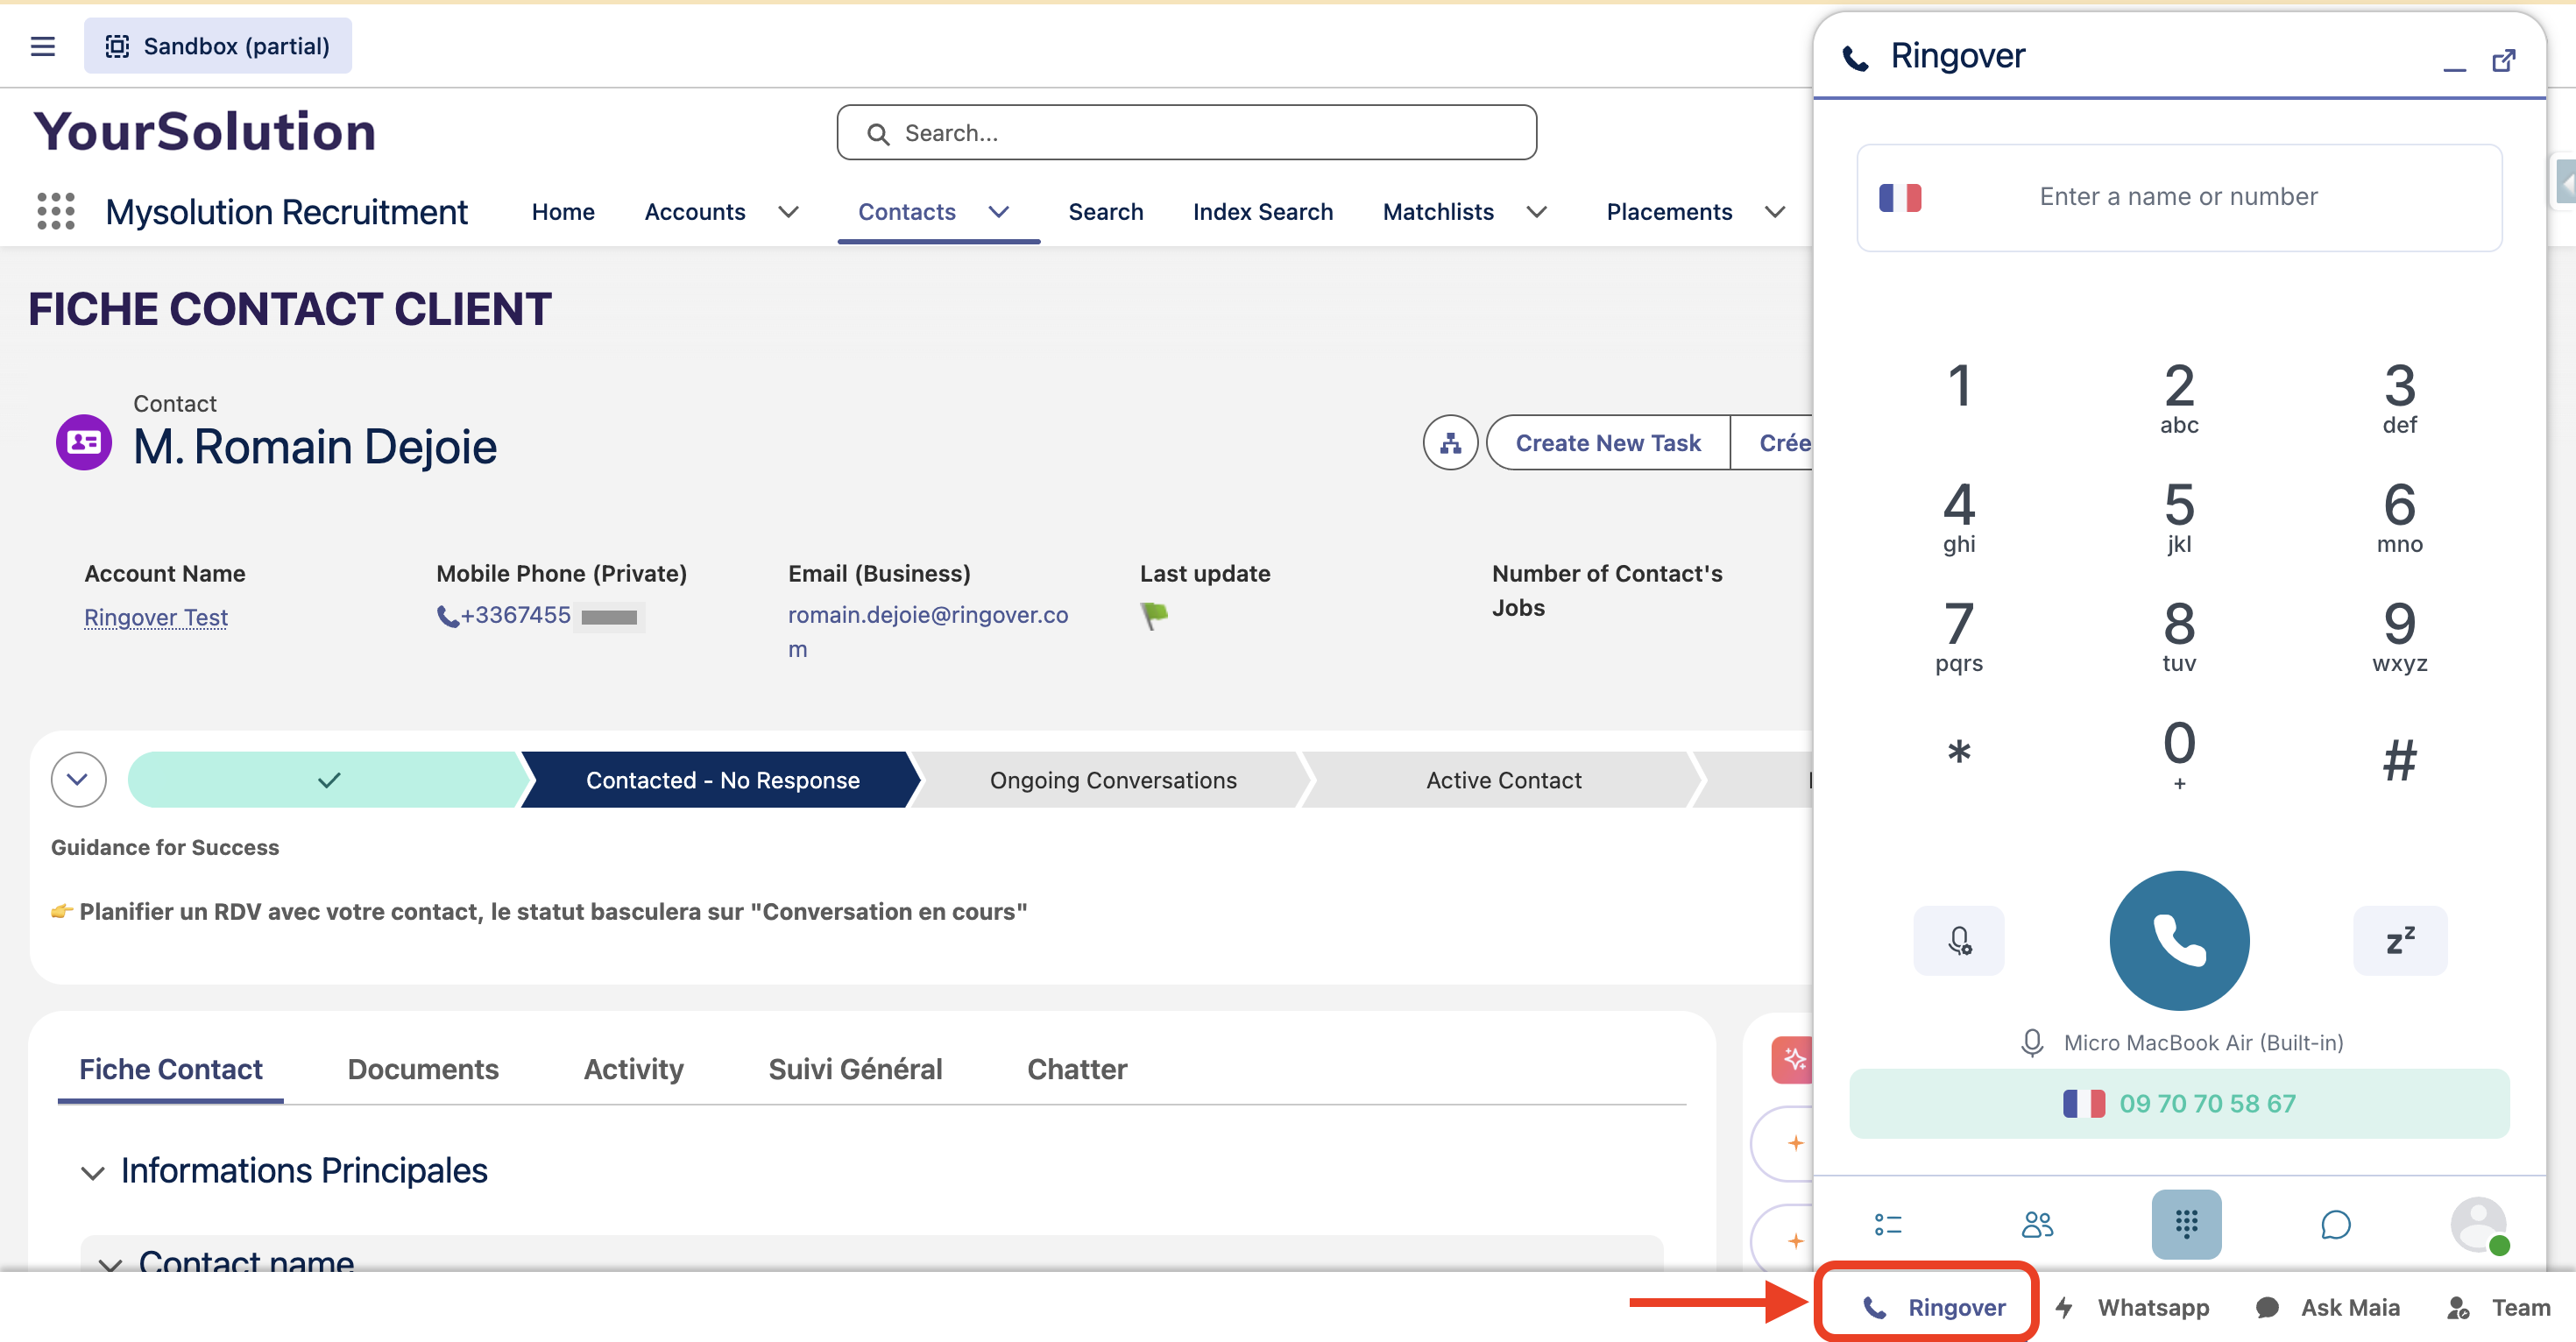The width and height of the screenshot is (2576, 1342).
Task: Open the Search navigation tab
Action: coord(1105,212)
